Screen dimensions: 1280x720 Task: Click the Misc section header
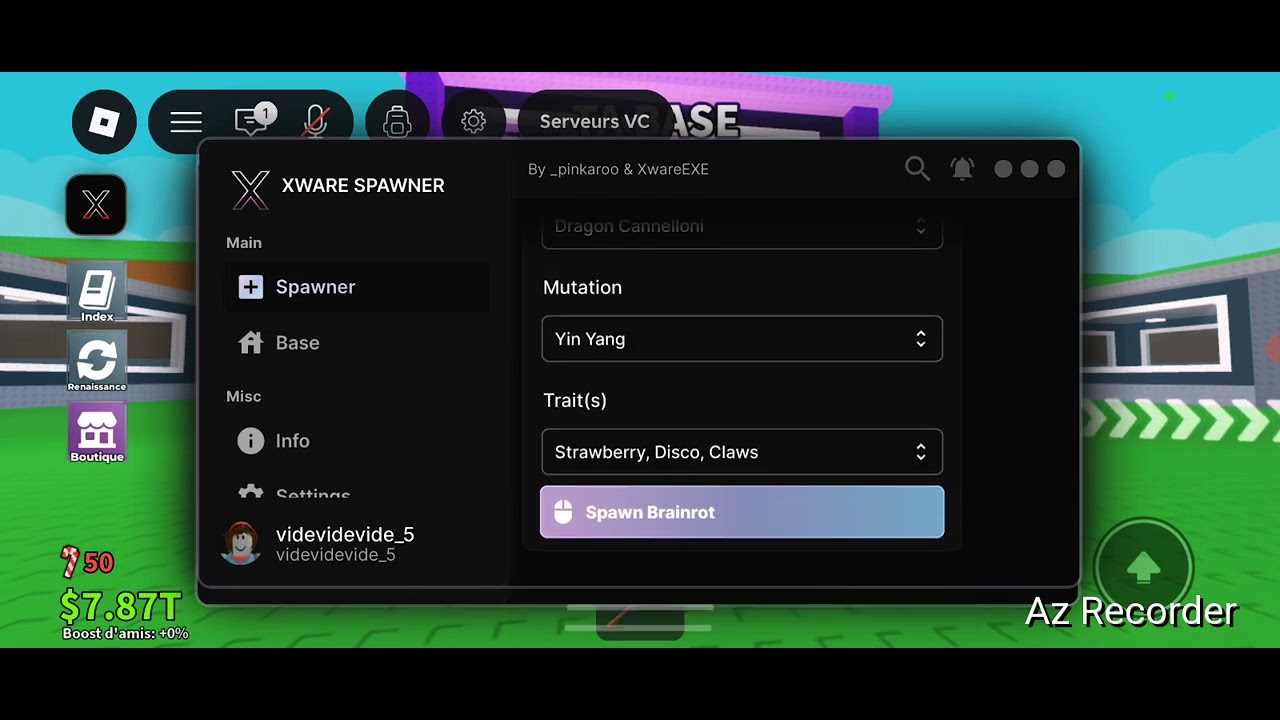tap(243, 397)
